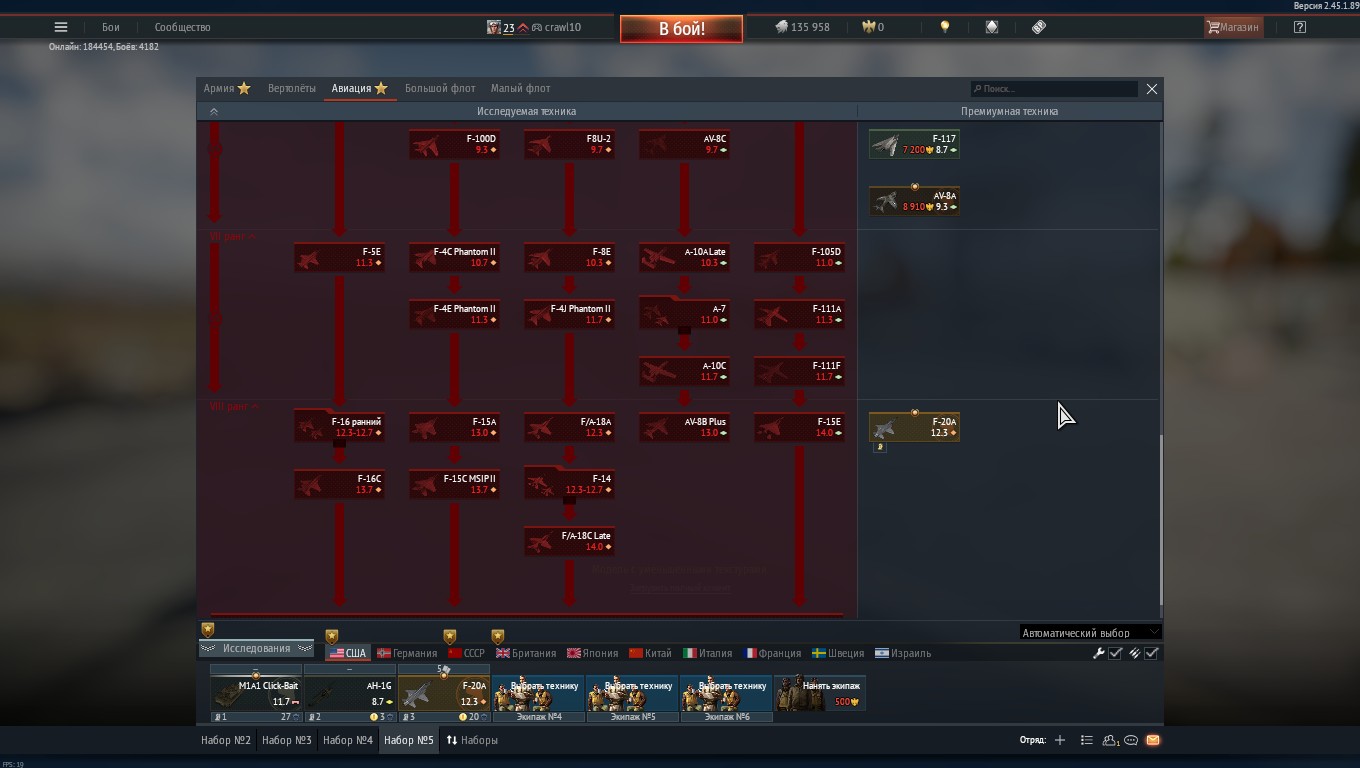Select Британия nation
Viewport: 1360px width, 768px height.
click(x=526, y=653)
